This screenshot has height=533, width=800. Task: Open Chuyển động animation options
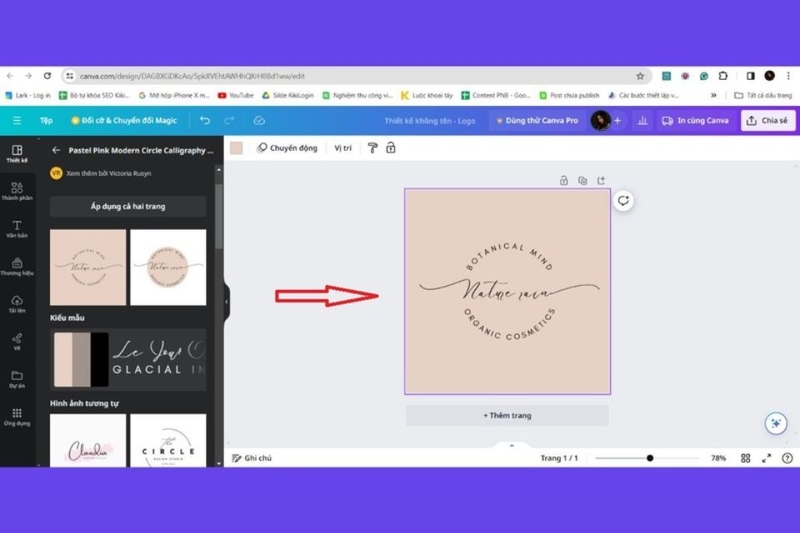pyautogui.click(x=287, y=148)
